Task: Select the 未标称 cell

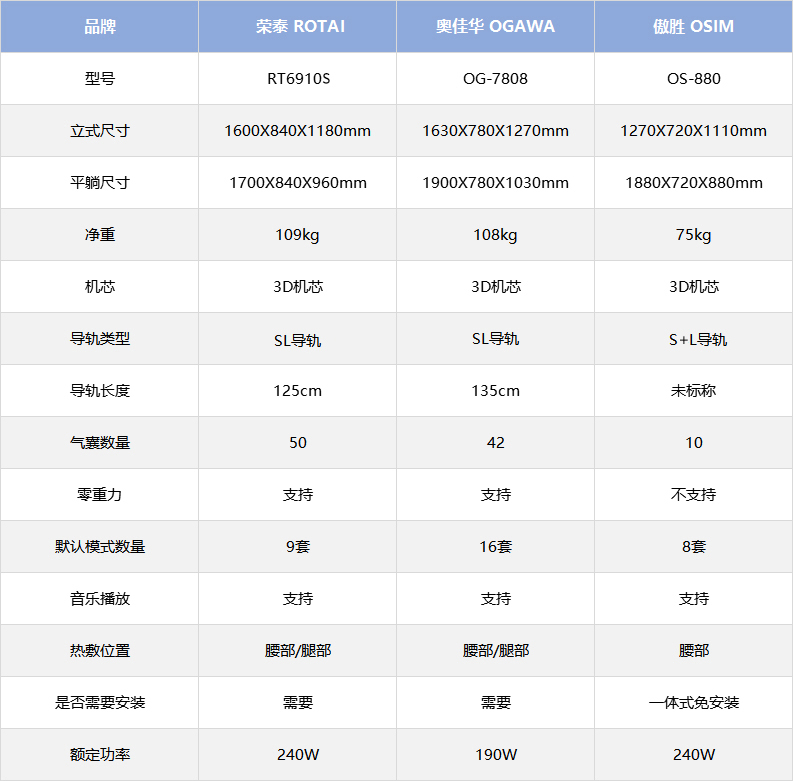Action: coord(693,391)
